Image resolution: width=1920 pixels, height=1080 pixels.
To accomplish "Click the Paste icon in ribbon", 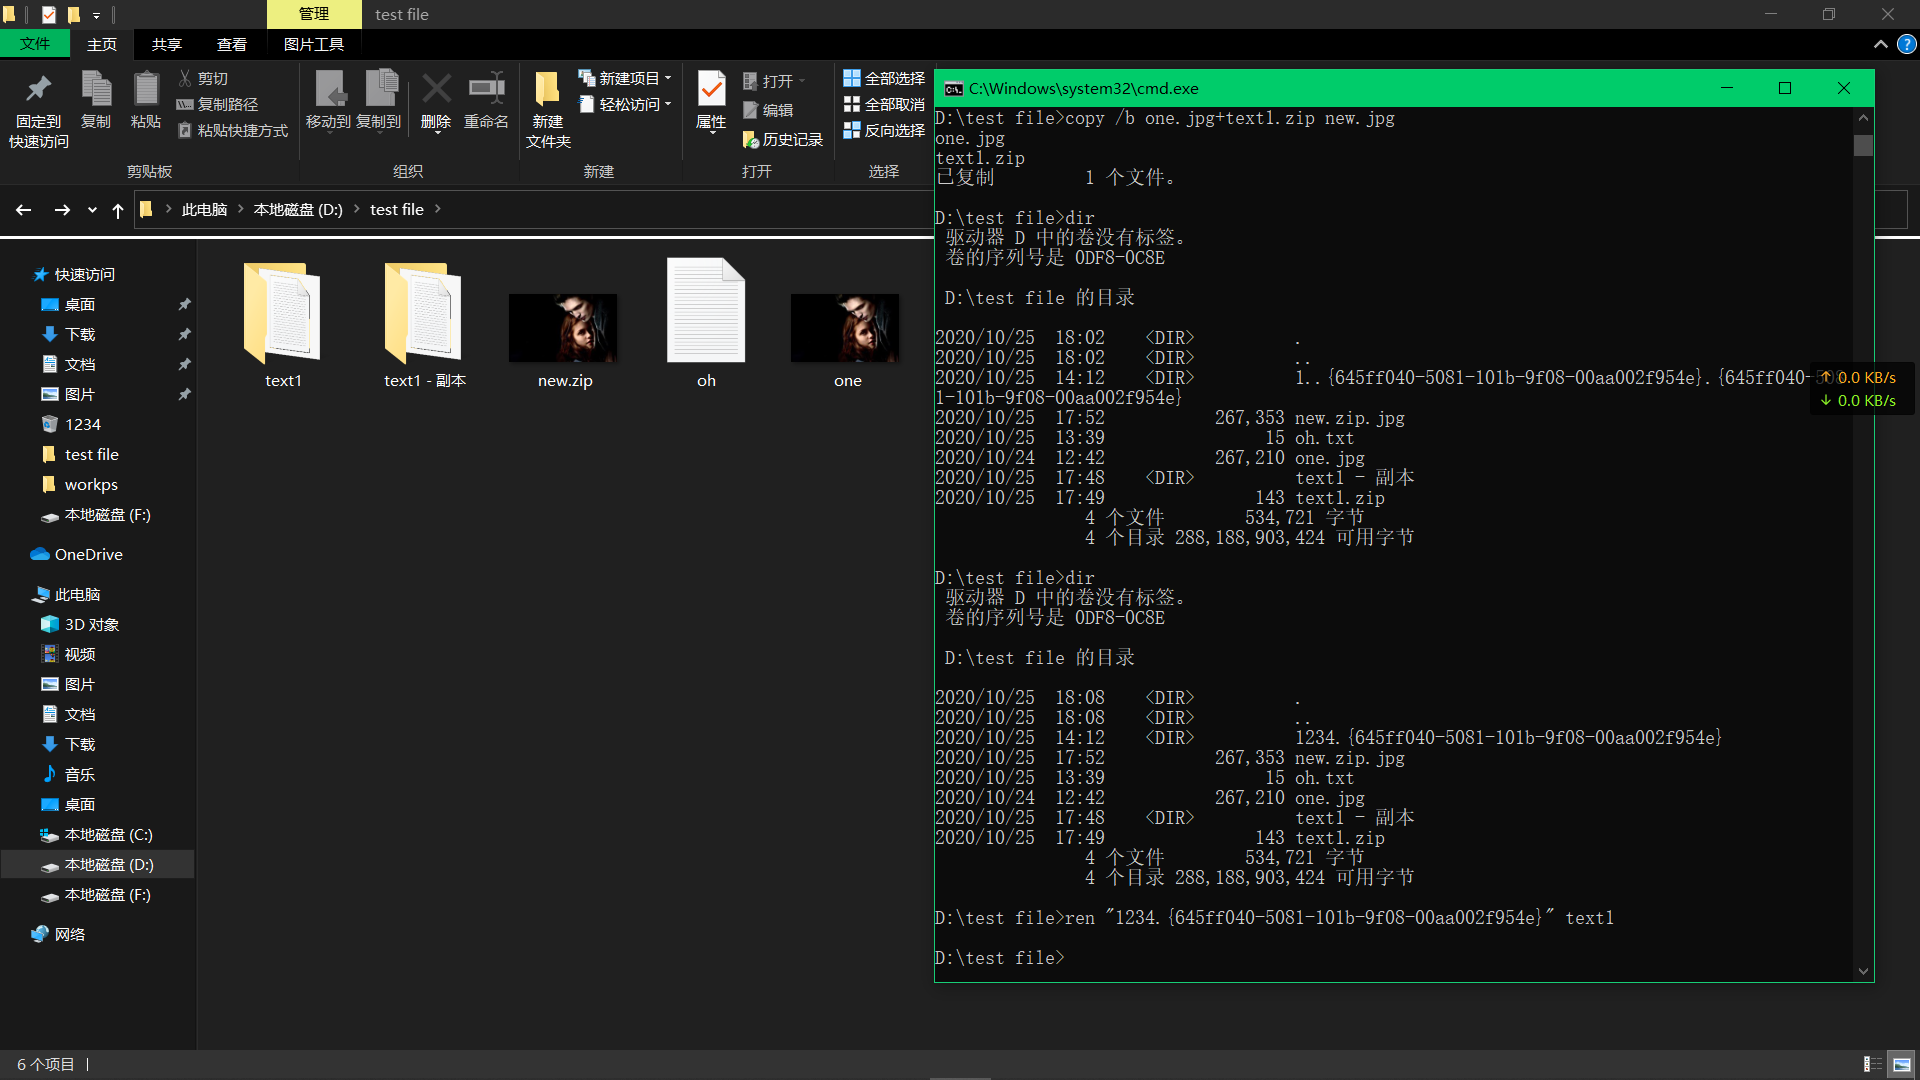I will 146,90.
